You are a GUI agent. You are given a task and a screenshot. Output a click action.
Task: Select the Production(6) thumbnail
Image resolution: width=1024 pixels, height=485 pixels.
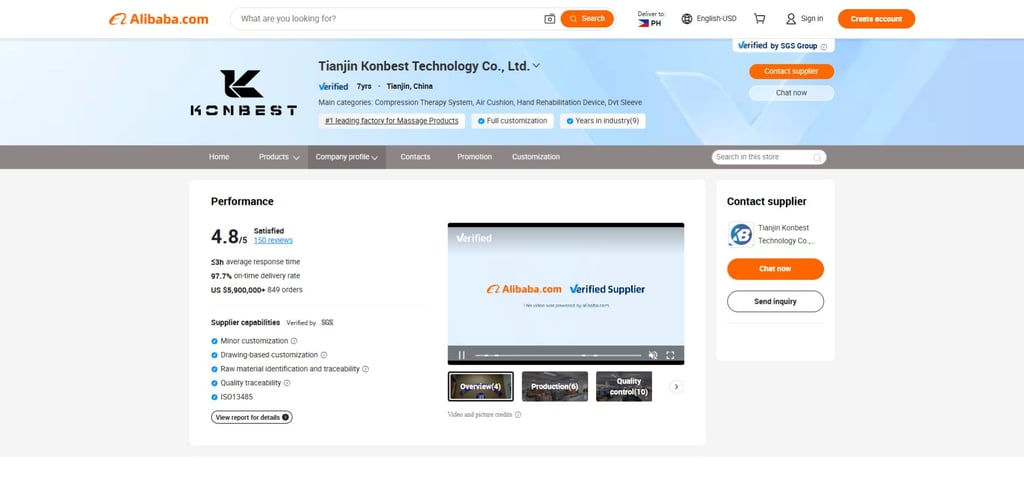(554, 386)
